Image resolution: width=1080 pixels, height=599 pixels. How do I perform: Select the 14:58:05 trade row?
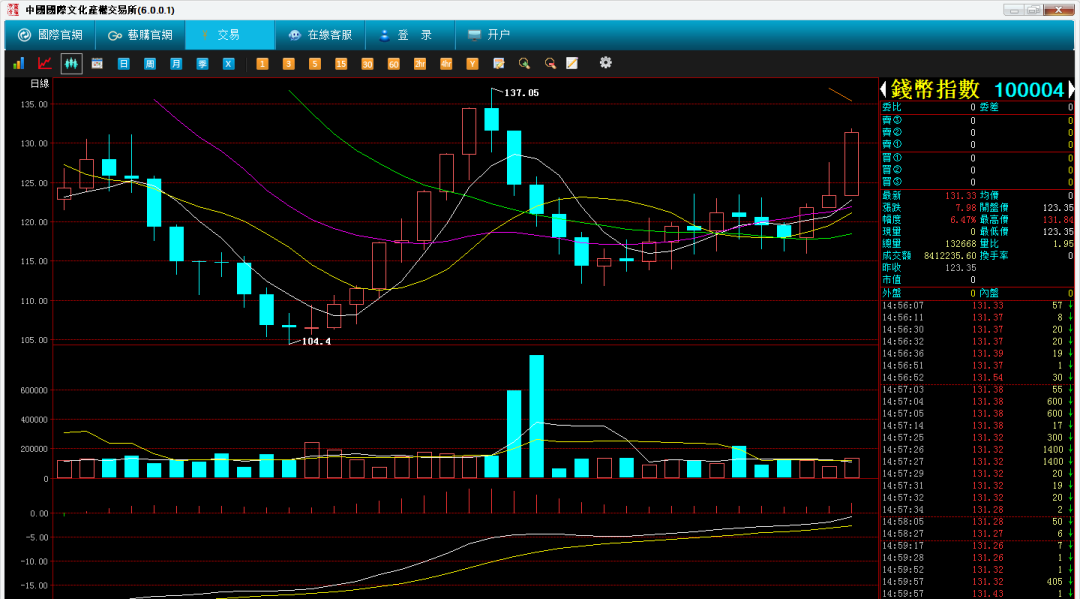[977, 522]
